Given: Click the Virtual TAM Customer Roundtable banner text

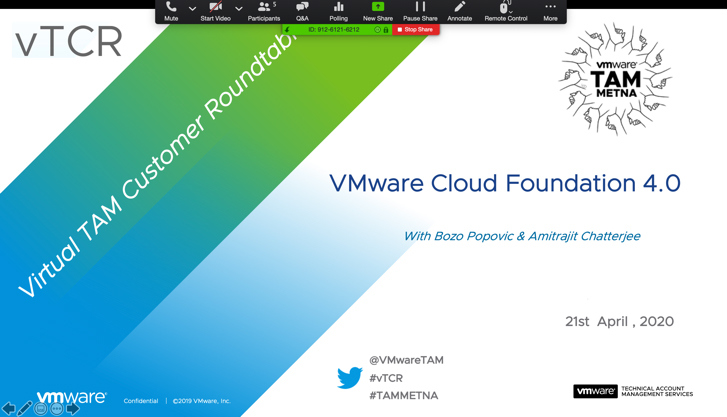Looking at the screenshot, I should pyautogui.click(x=158, y=165).
